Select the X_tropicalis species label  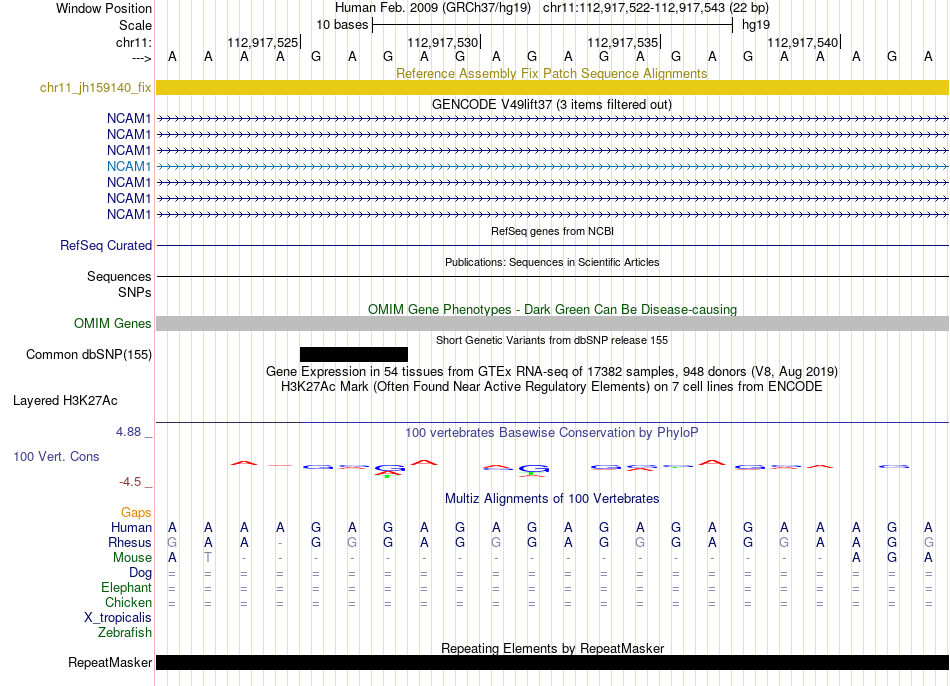click(118, 618)
